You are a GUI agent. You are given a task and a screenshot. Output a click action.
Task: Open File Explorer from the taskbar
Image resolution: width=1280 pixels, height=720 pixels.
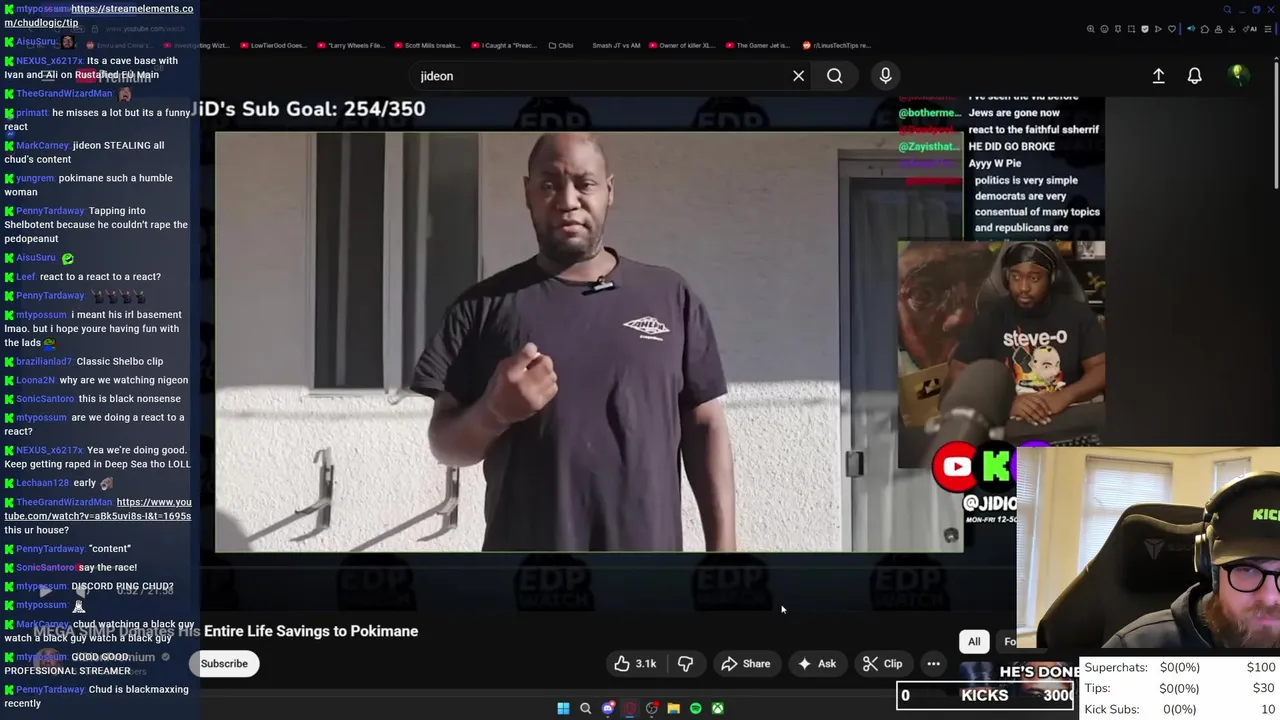tap(673, 708)
